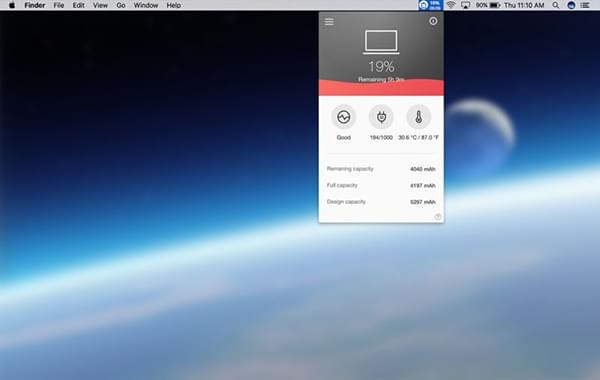This screenshot has height=380, width=600.
Task: Open the View menu
Action: [x=100, y=5]
